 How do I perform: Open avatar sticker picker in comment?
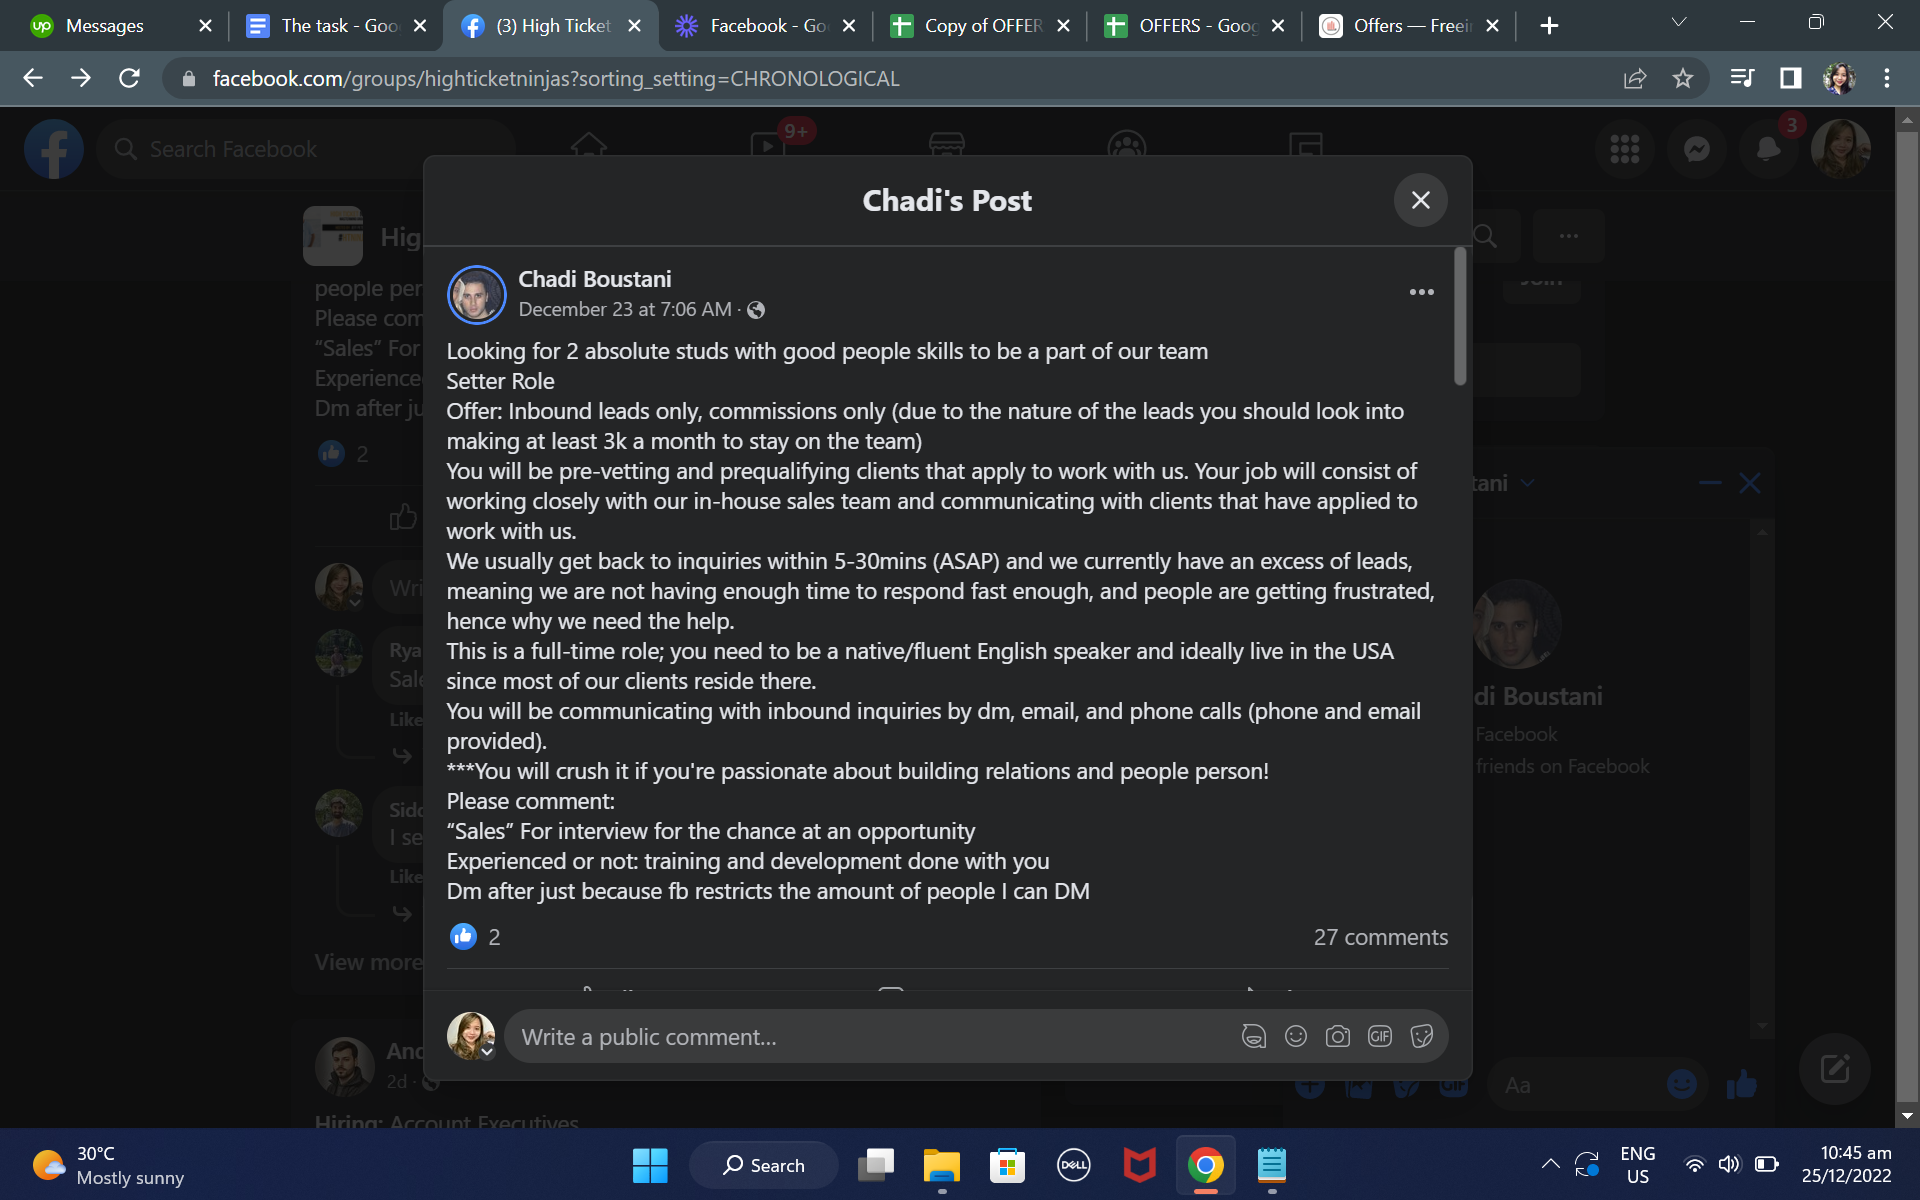(x=1254, y=1037)
